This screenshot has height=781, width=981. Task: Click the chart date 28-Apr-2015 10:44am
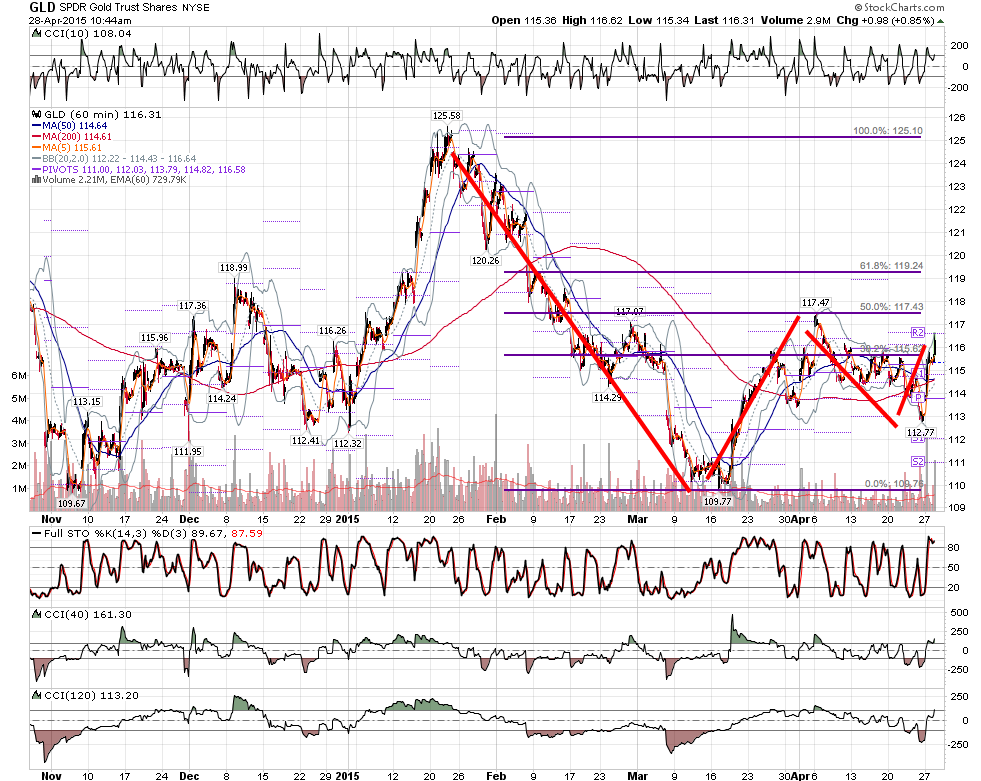80,21
